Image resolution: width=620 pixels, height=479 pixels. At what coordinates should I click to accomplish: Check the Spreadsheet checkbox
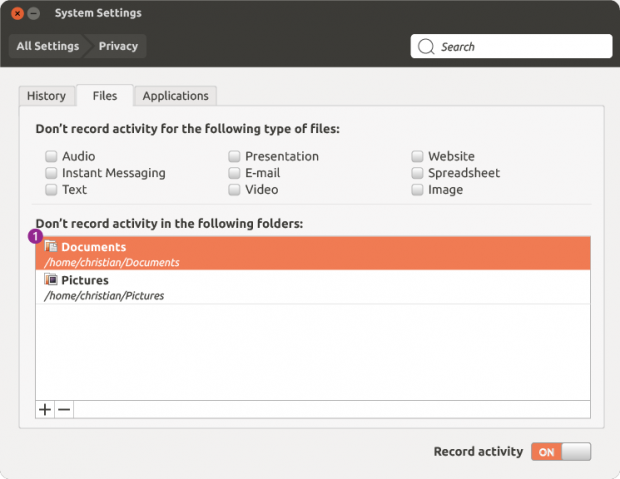[417, 173]
